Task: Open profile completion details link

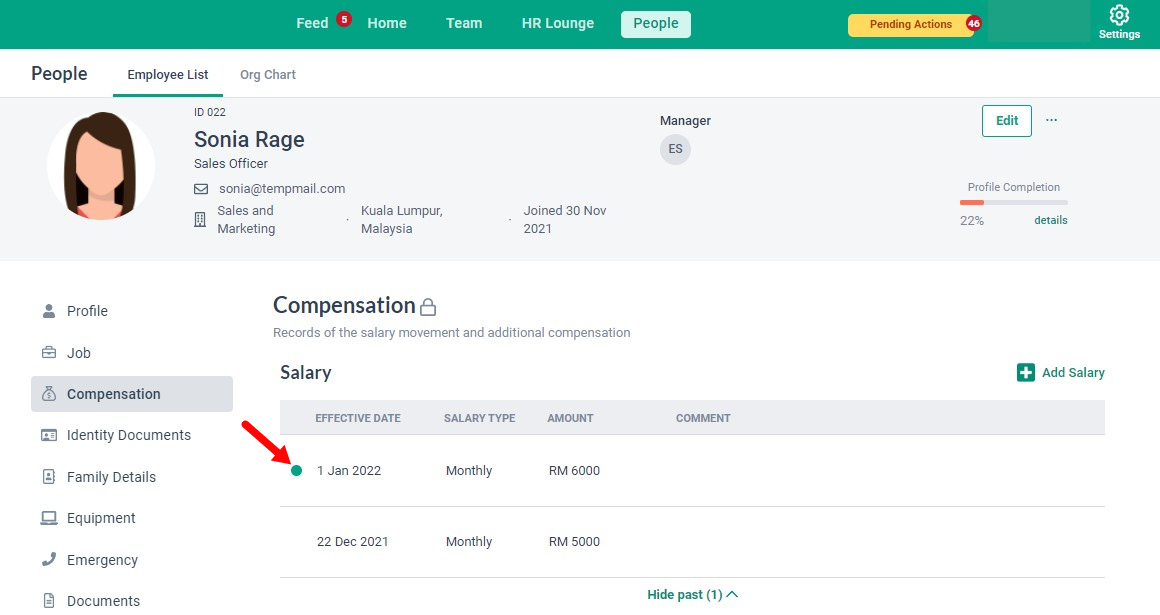Action: click(1051, 220)
